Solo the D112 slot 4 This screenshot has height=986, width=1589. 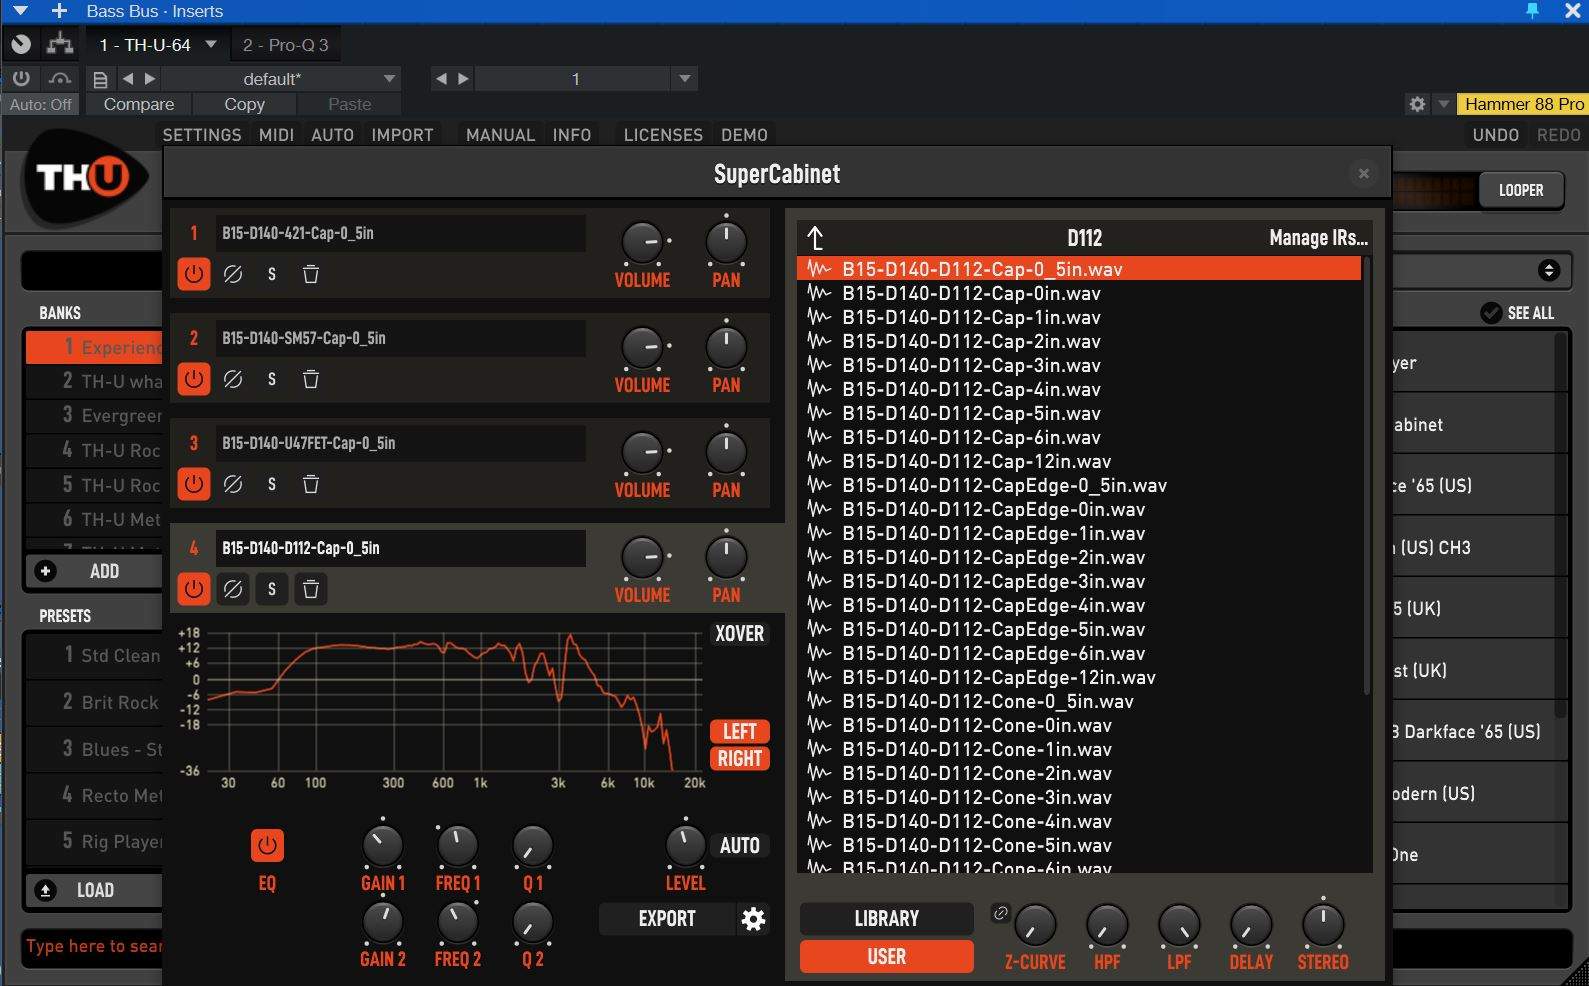[272, 589]
